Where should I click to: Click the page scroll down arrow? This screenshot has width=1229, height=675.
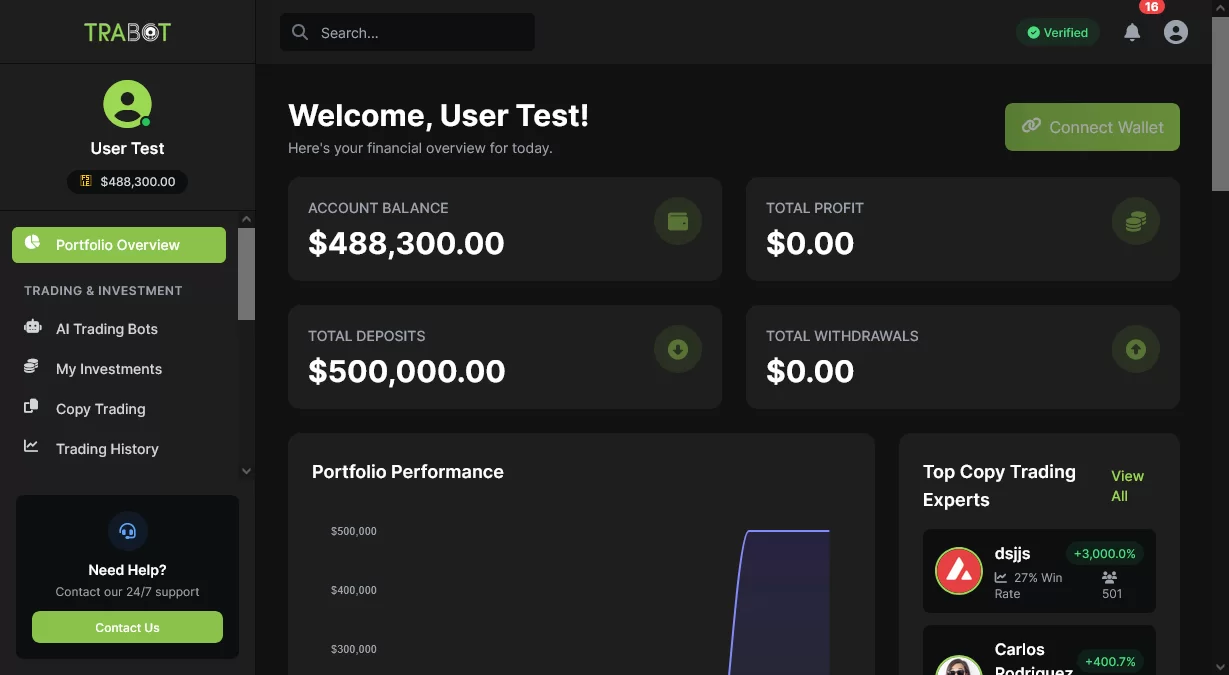1220,667
